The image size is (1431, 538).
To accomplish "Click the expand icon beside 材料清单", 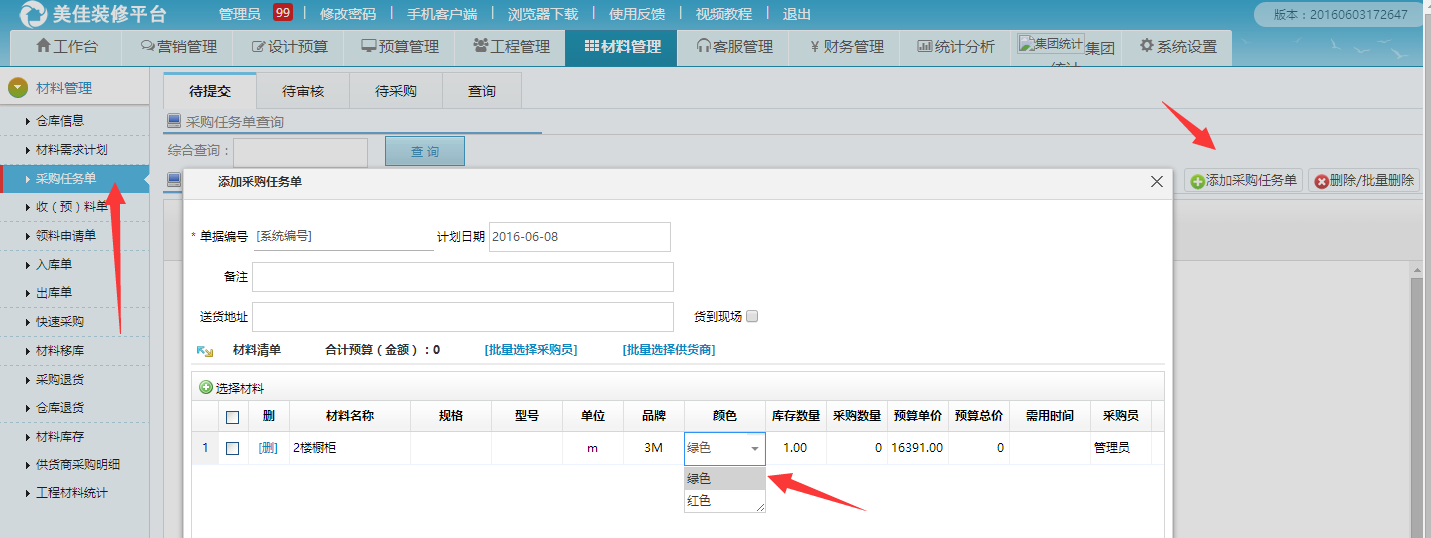I will pos(205,351).
